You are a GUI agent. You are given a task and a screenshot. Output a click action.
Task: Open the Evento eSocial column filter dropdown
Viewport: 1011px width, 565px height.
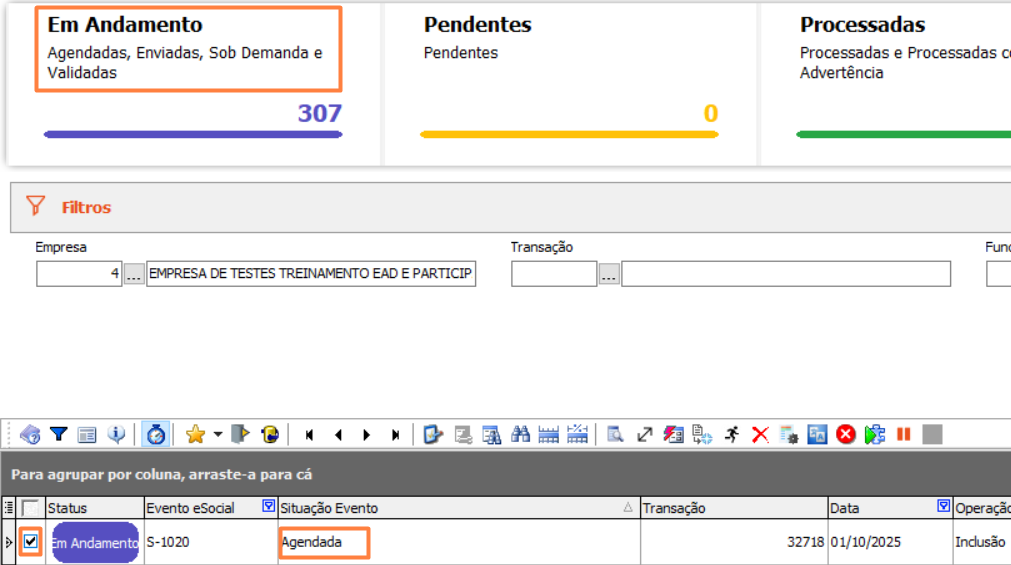pos(268,507)
